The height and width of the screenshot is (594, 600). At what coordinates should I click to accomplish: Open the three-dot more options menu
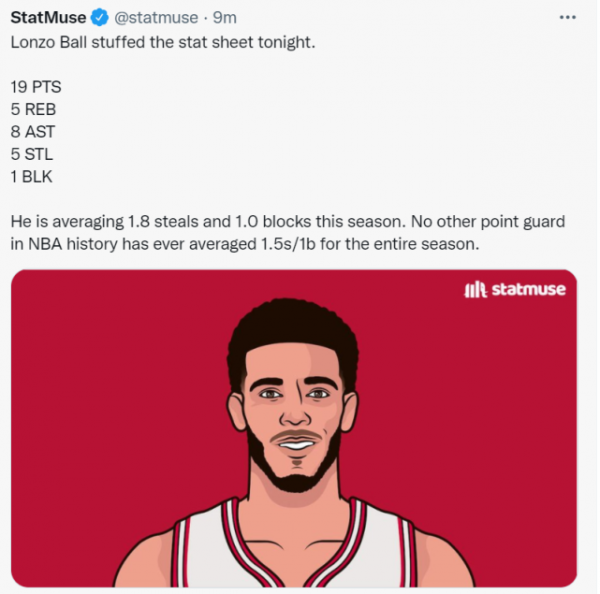click(x=567, y=18)
